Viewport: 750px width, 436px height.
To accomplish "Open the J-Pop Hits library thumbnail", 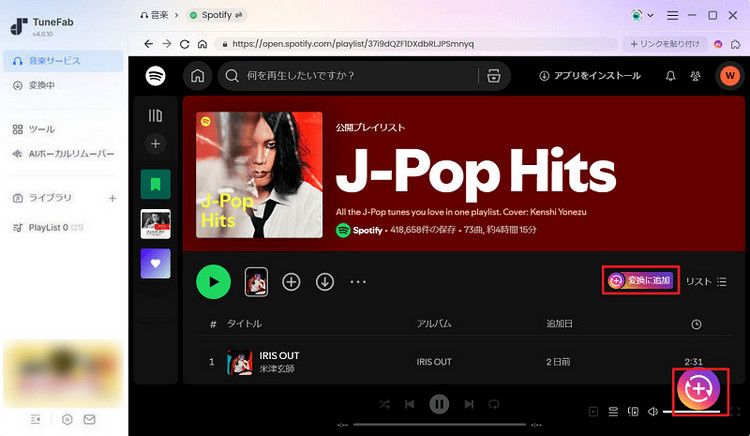I will 155,224.
